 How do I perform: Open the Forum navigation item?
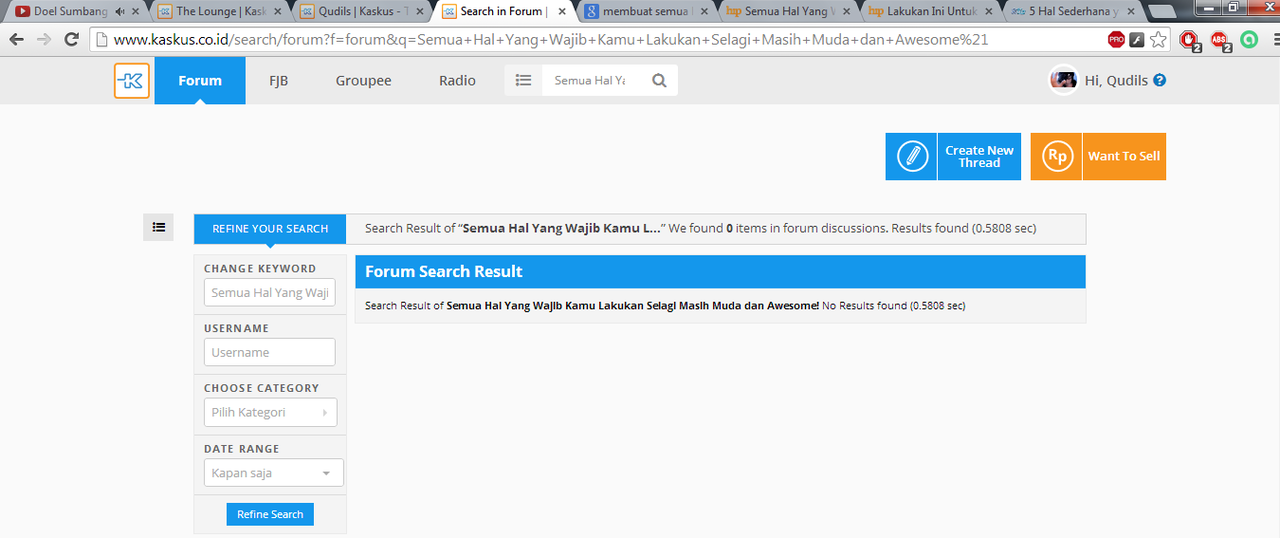[x=200, y=80]
